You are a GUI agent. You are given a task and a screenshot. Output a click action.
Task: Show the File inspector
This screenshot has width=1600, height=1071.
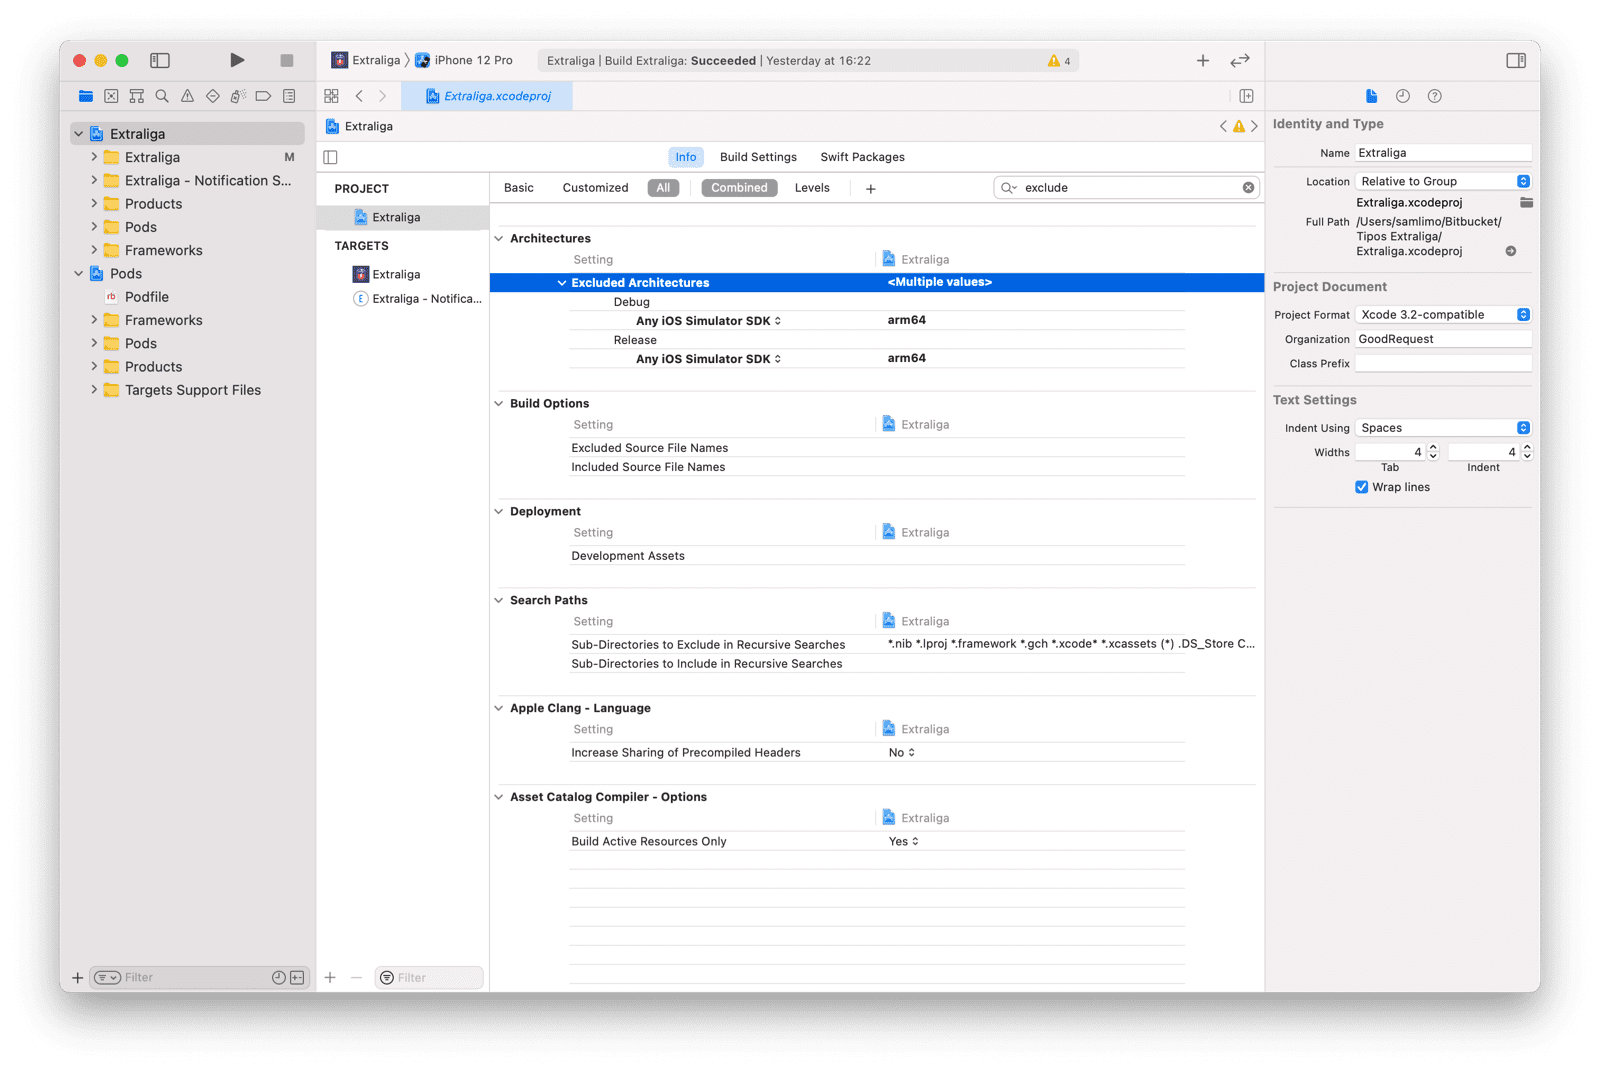tap(1371, 96)
